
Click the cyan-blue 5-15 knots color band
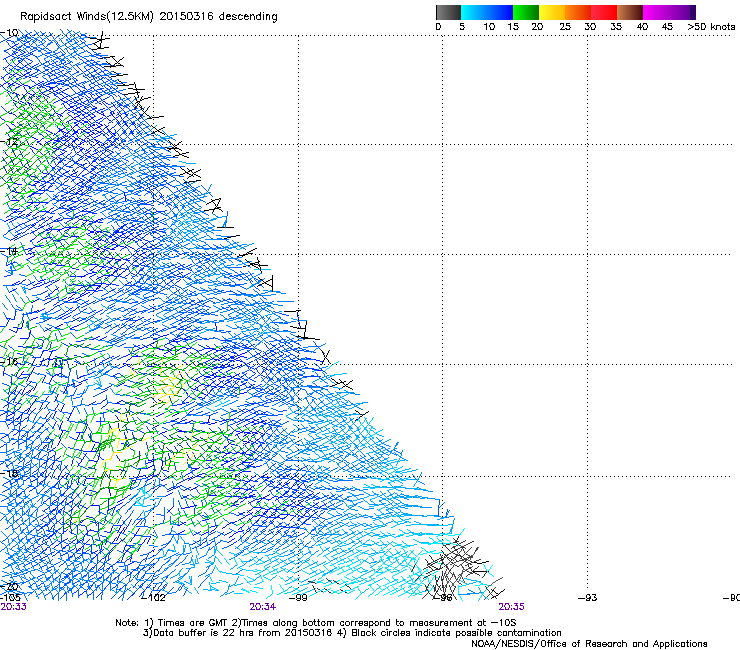click(x=487, y=12)
